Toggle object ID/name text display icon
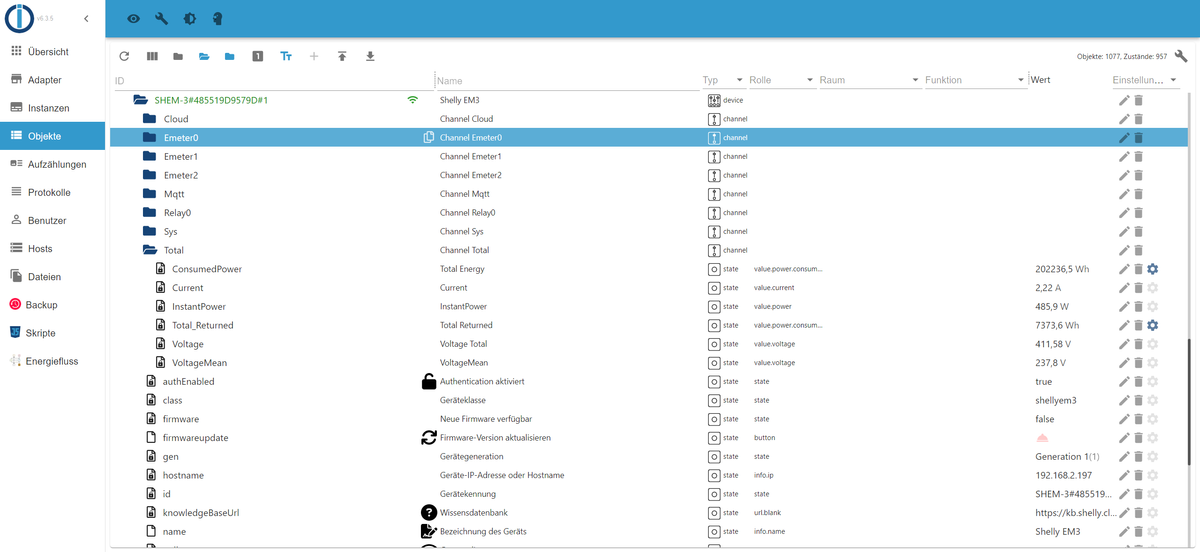Image resolution: width=1200 pixels, height=552 pixels. coord(286,57)
